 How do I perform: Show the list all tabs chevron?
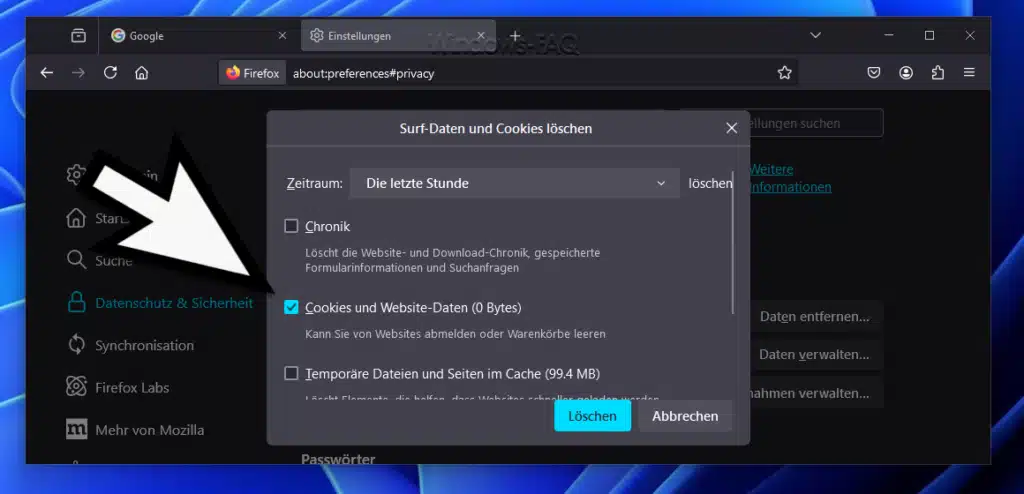point(815,35)
